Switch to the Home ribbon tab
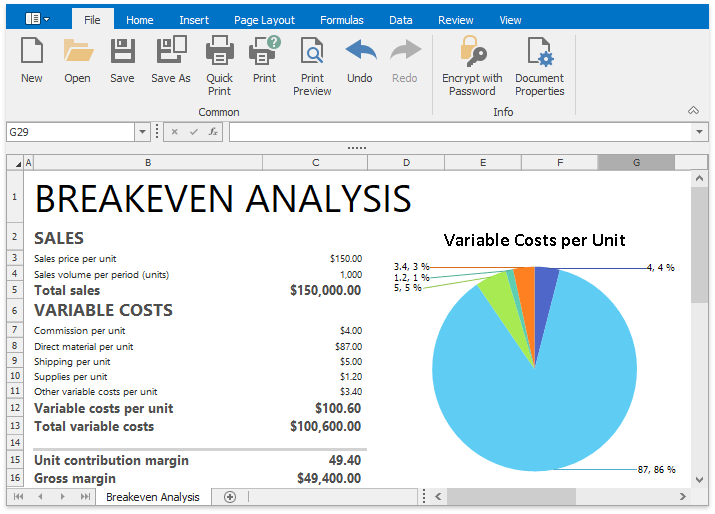The height and width of the screenshot is (514, 715). tap(140, 20)
